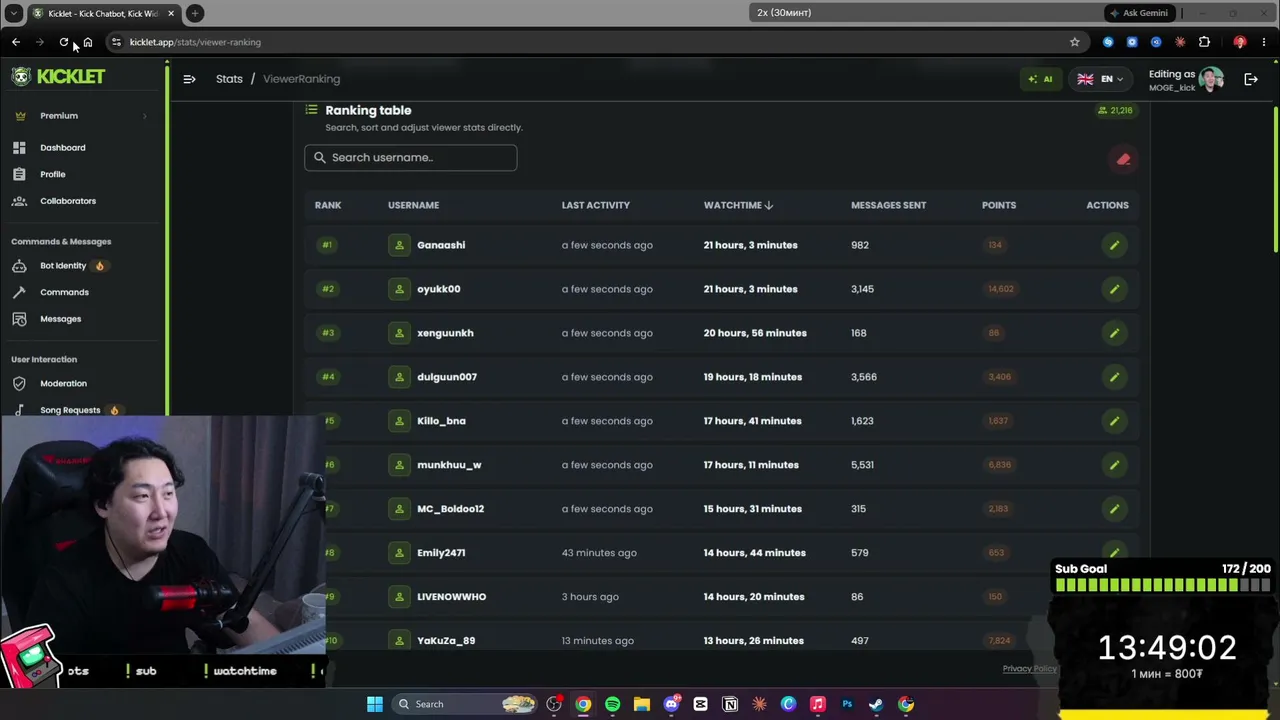This screenshot has width=1280, height=720.
Task: Sort by the Points column header
Action: (999, 205)
